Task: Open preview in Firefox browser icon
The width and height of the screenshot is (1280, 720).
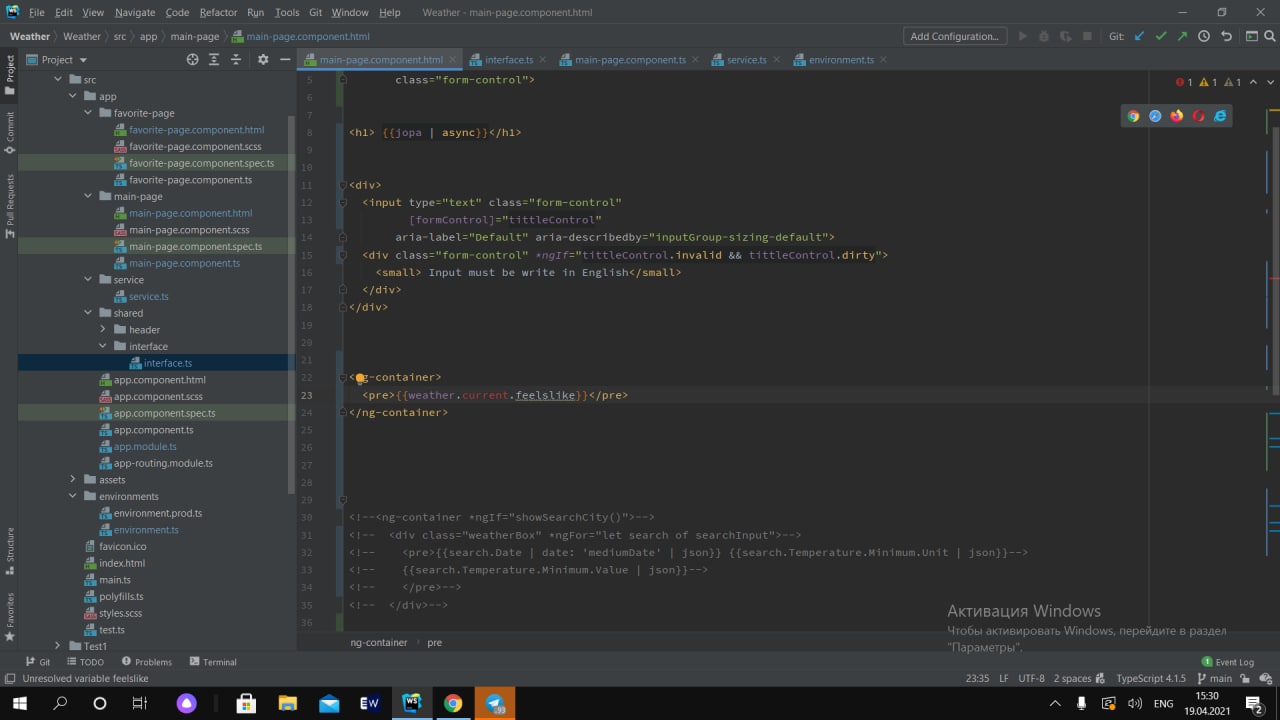Action: click(x=1176, y=116)
